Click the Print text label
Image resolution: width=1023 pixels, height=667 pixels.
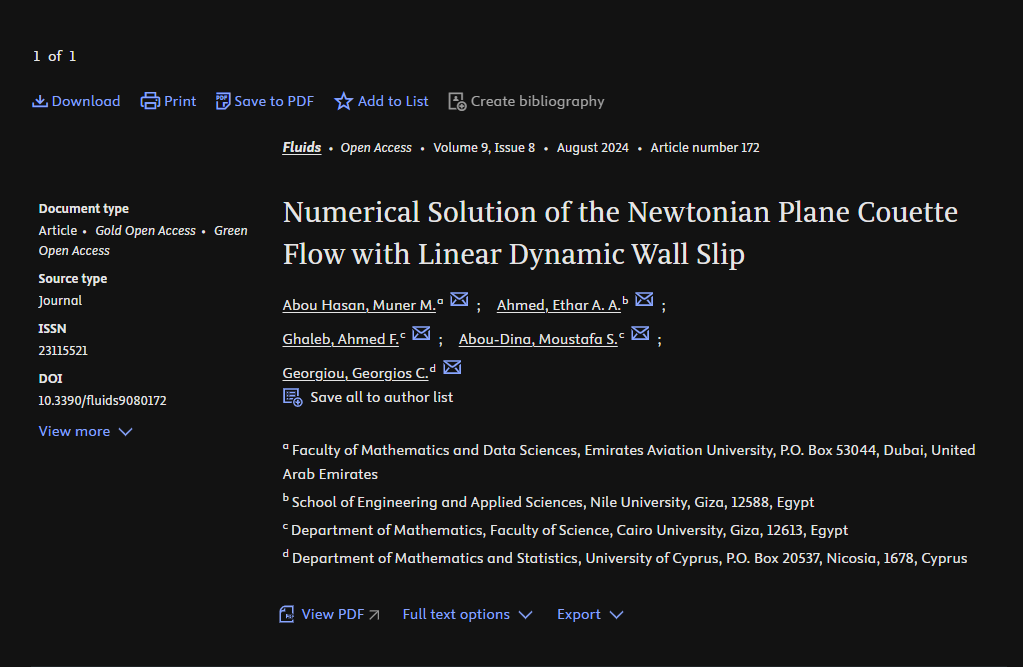coord(180,101)
